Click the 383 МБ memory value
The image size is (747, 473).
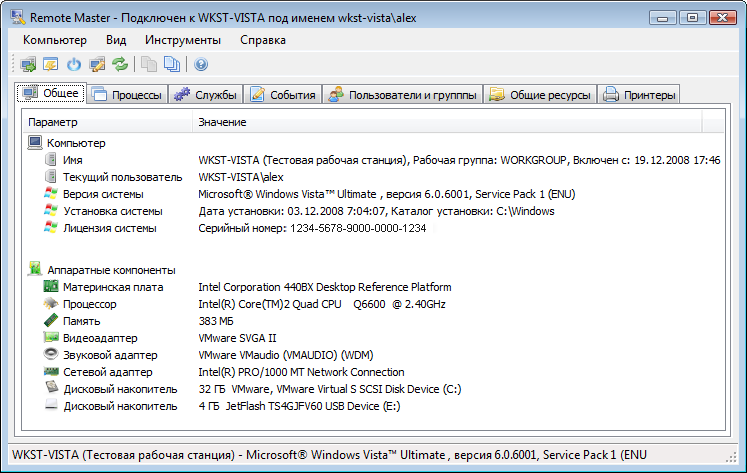[x=216, y=321]
